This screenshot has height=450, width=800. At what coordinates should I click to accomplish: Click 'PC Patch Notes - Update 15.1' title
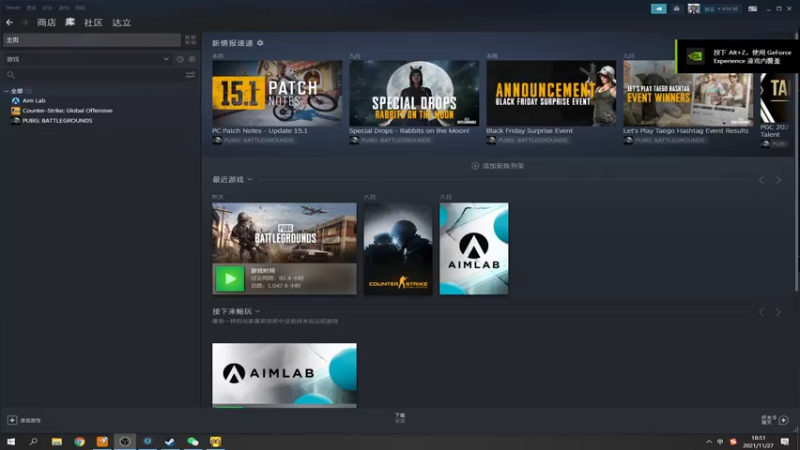pyautogui.click(x=260, y=131)
